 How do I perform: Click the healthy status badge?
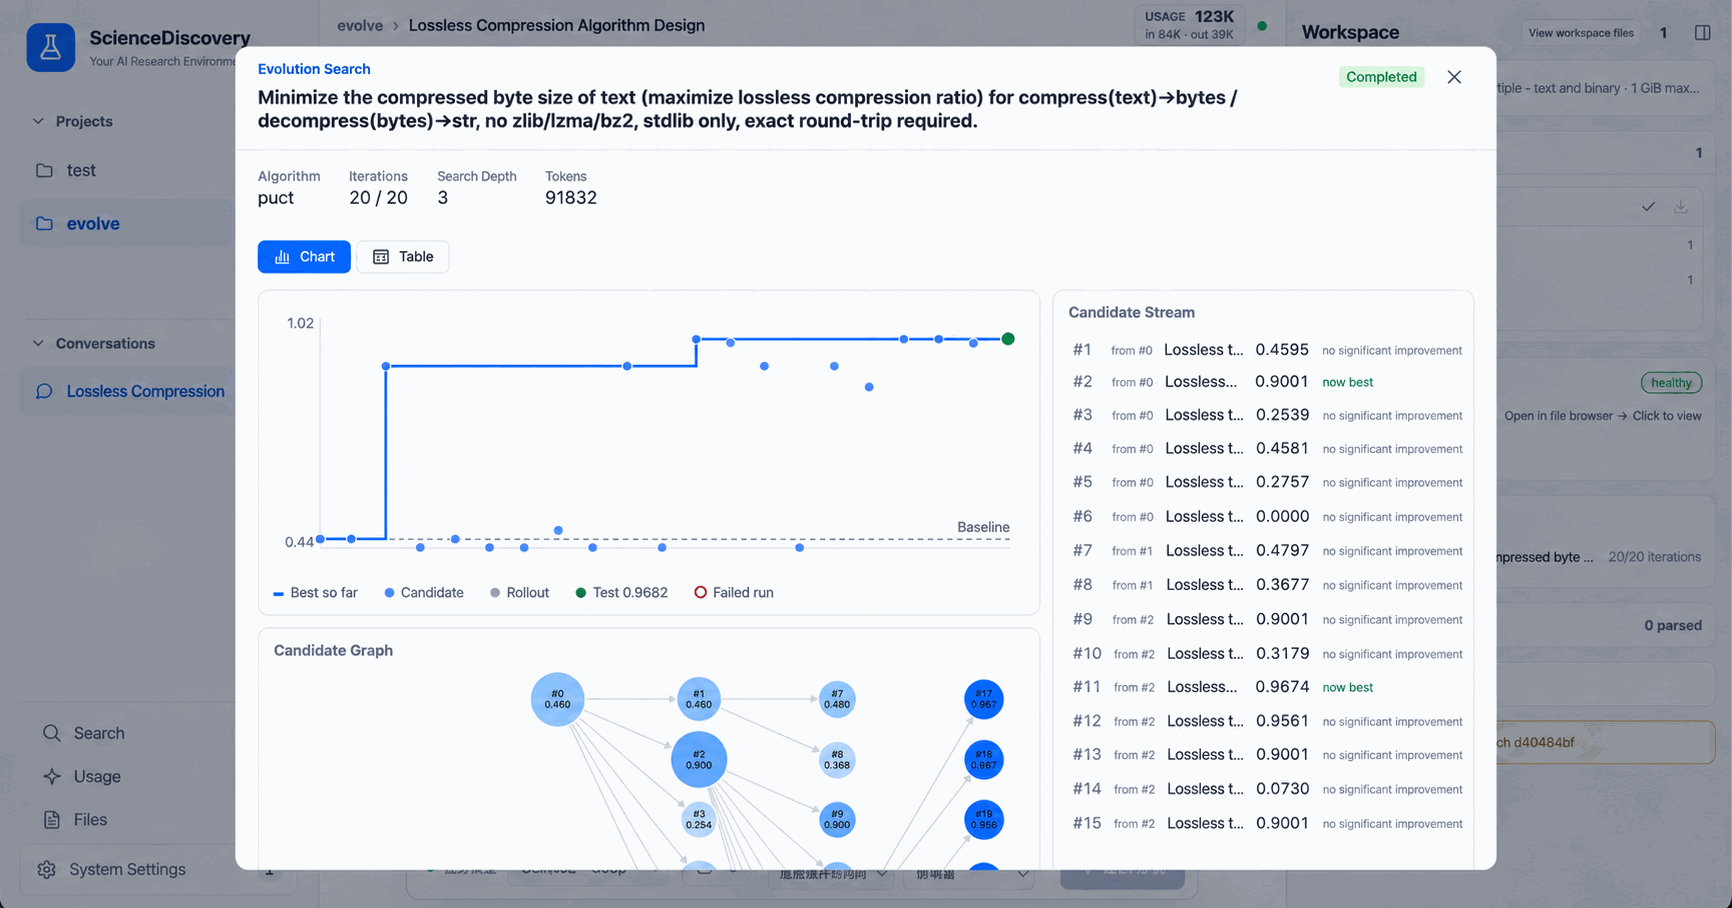click(x=1671, y=383)
